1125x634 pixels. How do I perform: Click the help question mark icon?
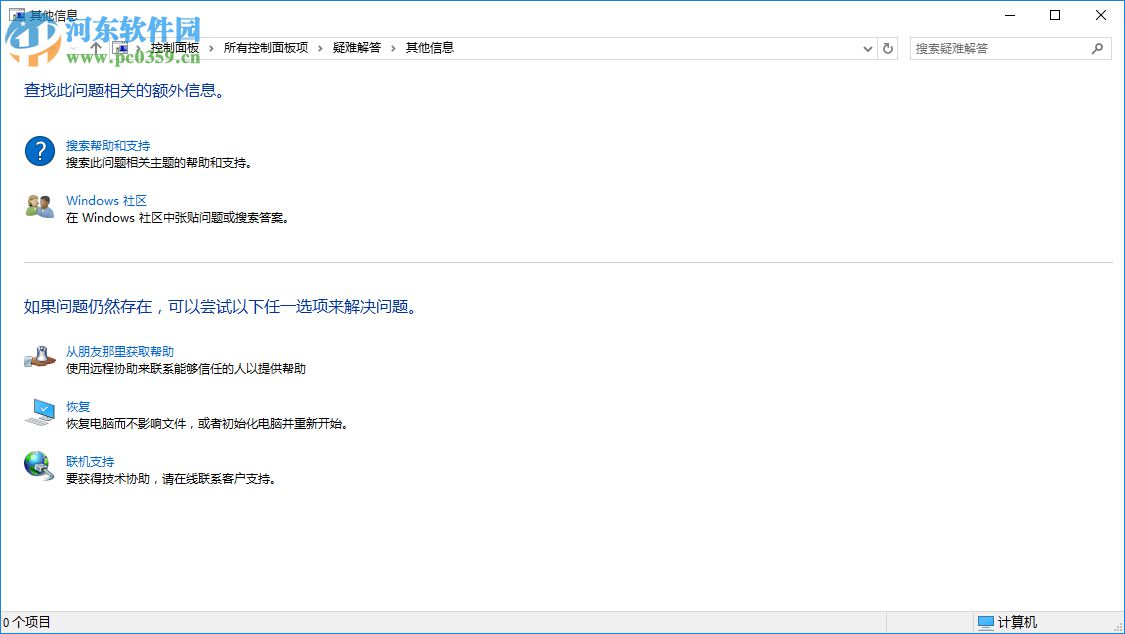tap(38, 152)
